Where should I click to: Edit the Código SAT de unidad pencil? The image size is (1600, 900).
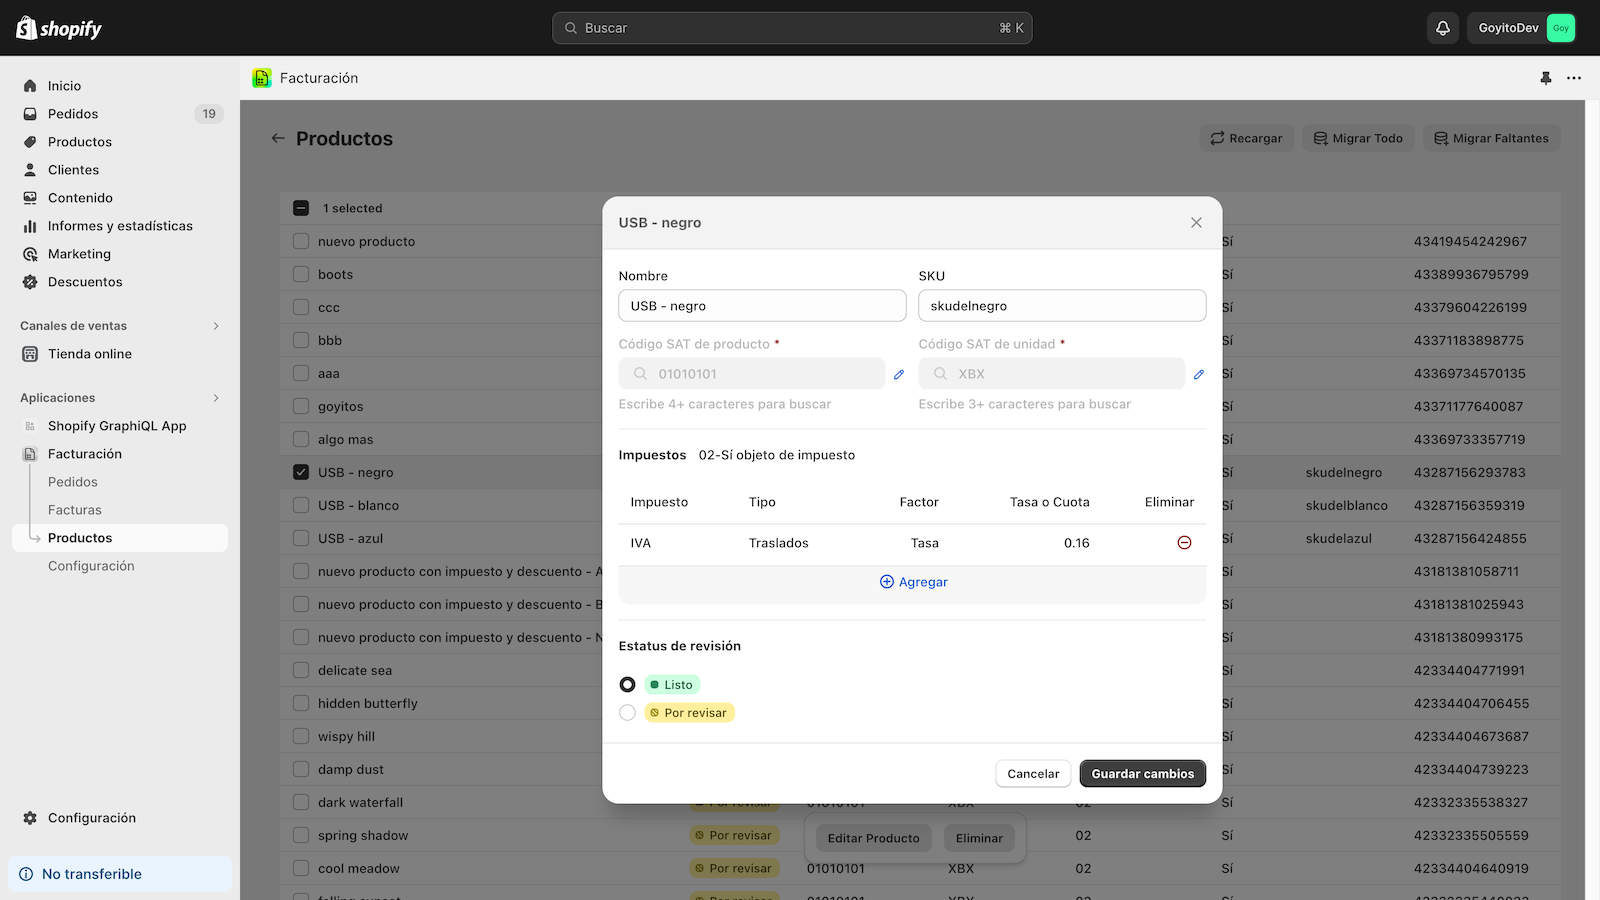point(1199,374)
